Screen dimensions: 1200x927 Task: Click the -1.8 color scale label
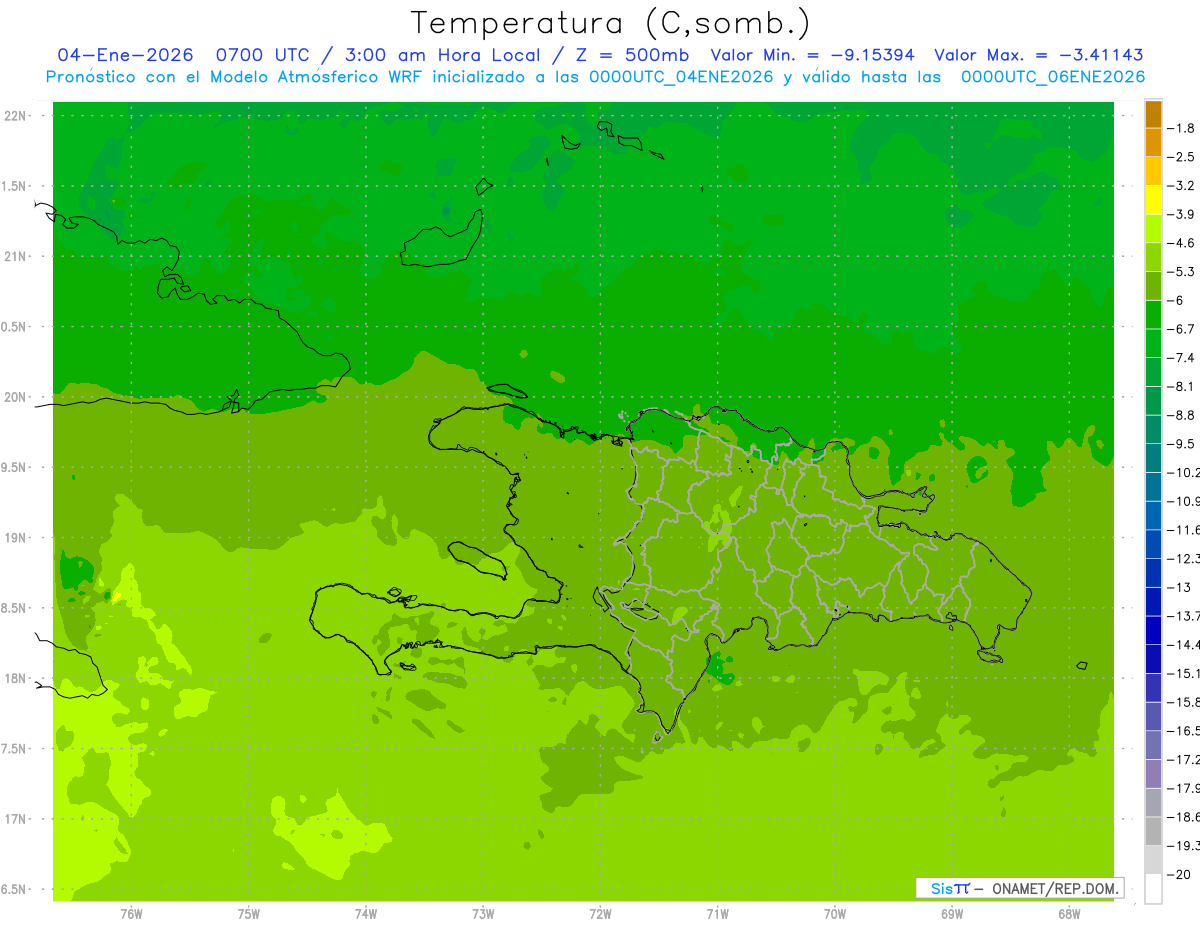pyautogui.click(x=1180, y=128)
